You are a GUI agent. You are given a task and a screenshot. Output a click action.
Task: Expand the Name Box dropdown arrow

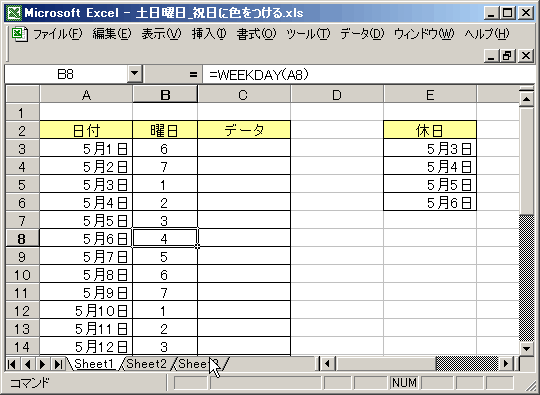(x=135, y=74)
